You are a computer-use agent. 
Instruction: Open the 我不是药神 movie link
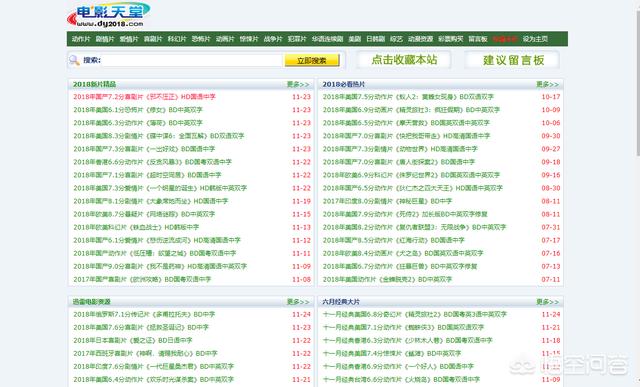[x=160, y=267]
